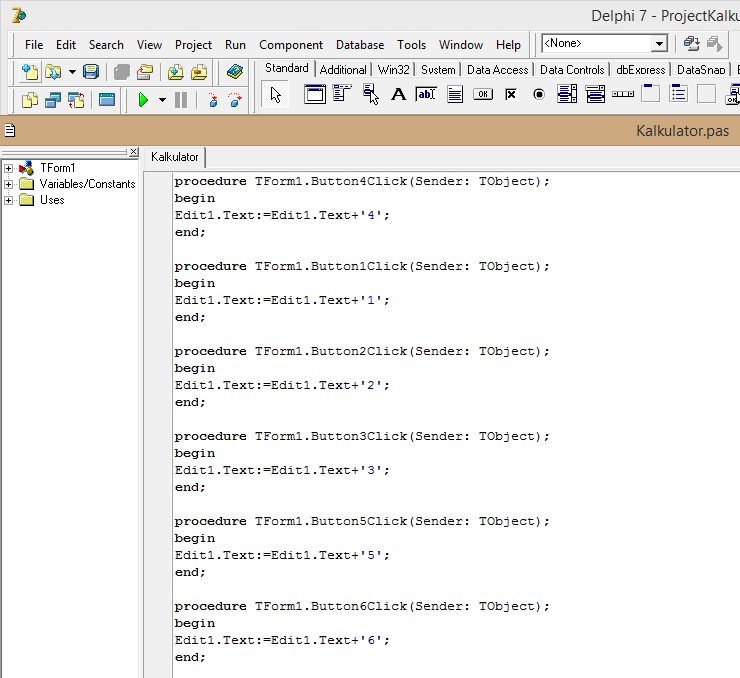740x678 pixels.
Task: Click Remove file from project icon
Action: pyautogui.click(x=199, y=72)
